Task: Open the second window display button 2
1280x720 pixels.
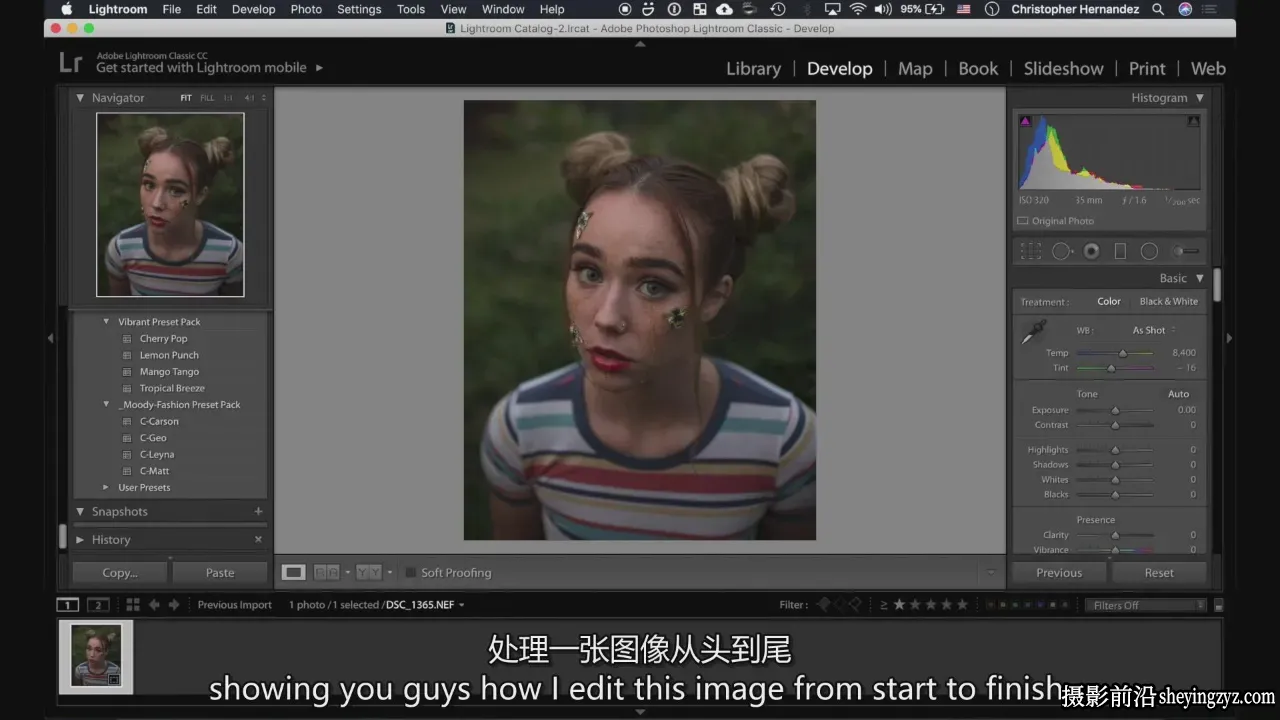Action: tap(98, 605)
